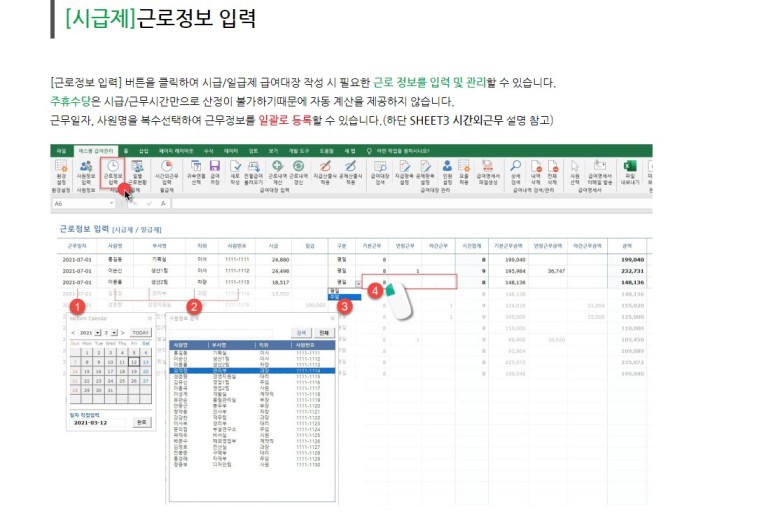This screenshot has height=514, width=773.
Task: Click the employee search text field
Action: tap(221, 333)
